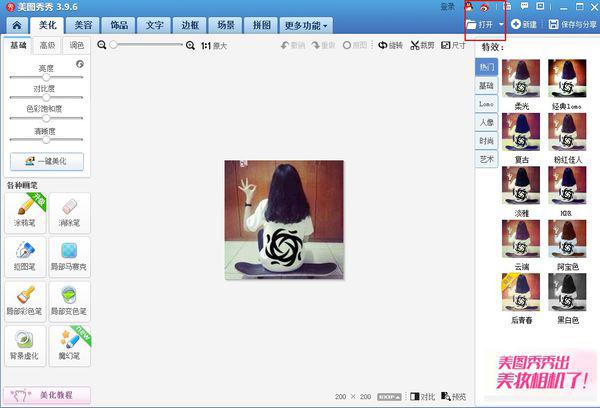Image resolution: width=600 pixels, height=408 pixels.
Task: Click the 亮度 brightness slider handle
Action: pos(46,77)
